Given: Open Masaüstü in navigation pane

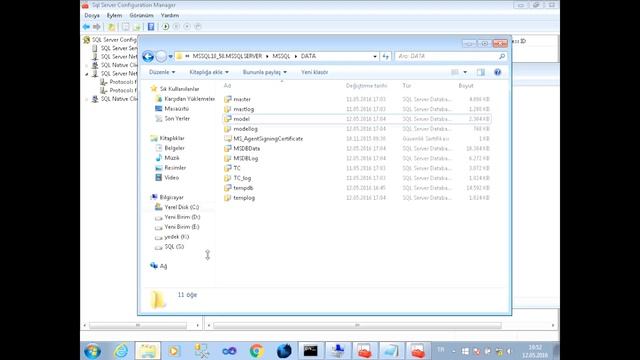Looking at the screenshot, I should (176, 109).
